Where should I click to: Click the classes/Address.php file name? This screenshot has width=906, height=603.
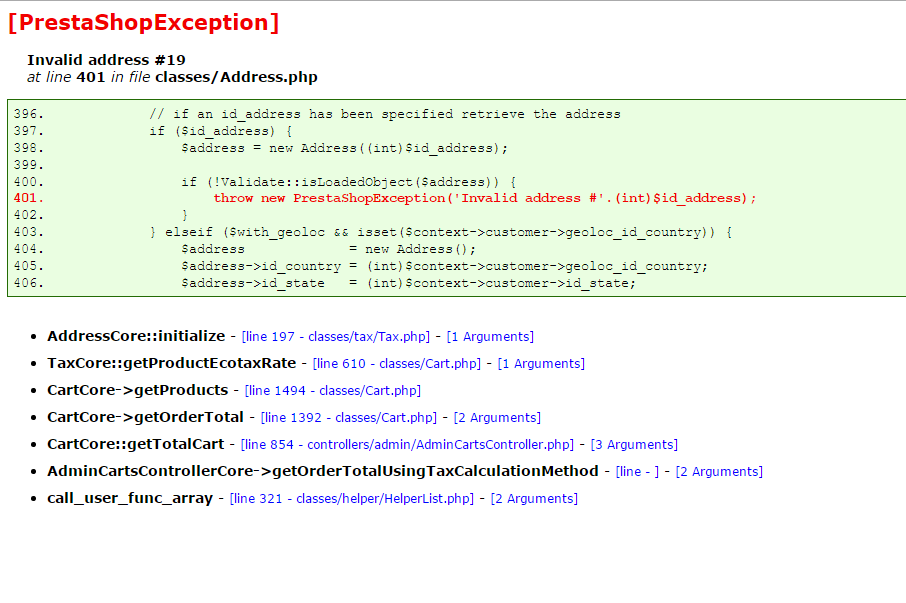click(x=236, y=77)
